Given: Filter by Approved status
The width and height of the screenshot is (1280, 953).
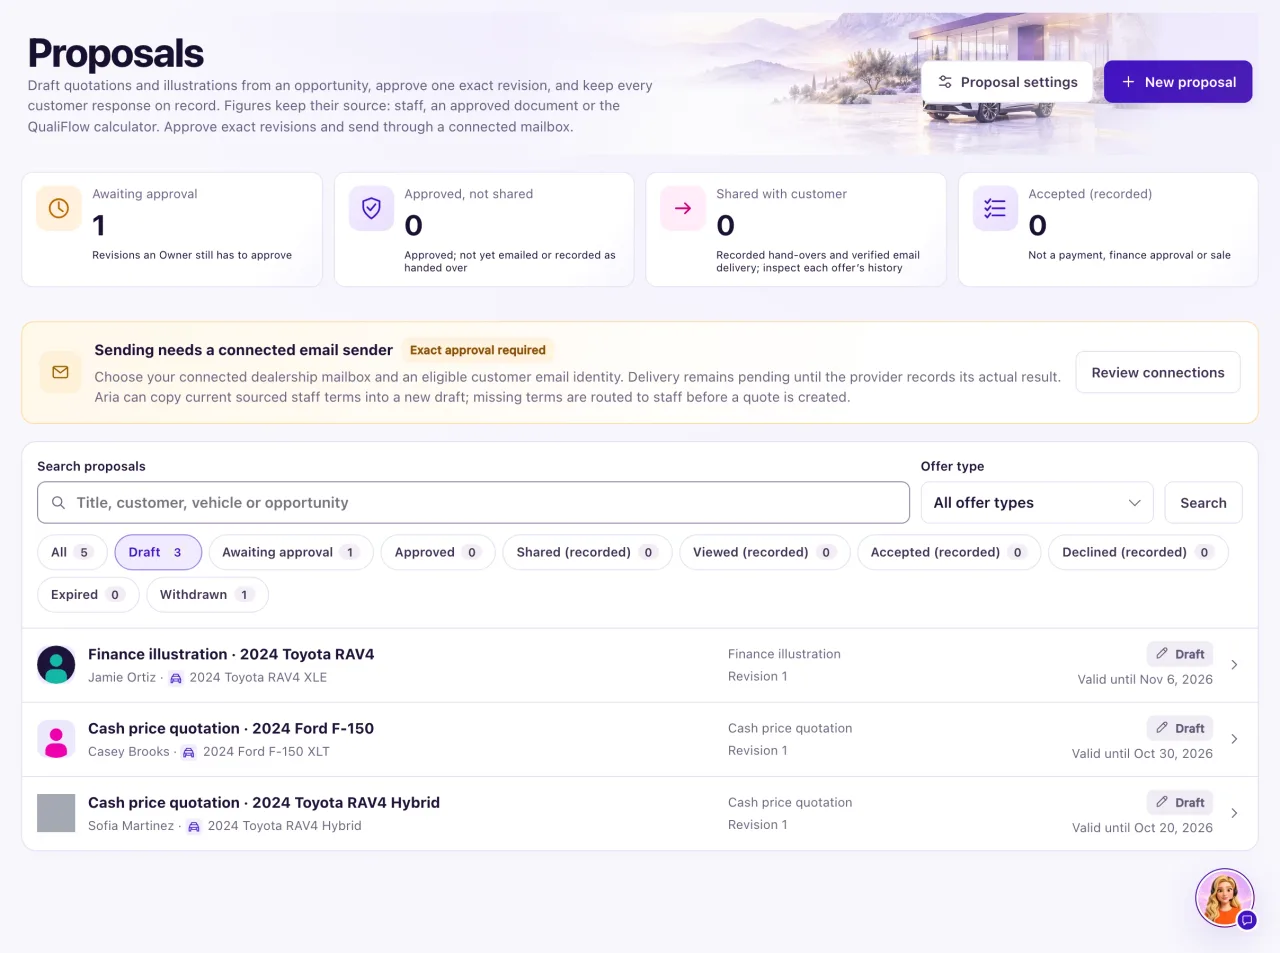Looking at the screenshot, I should tap(438, 552).
